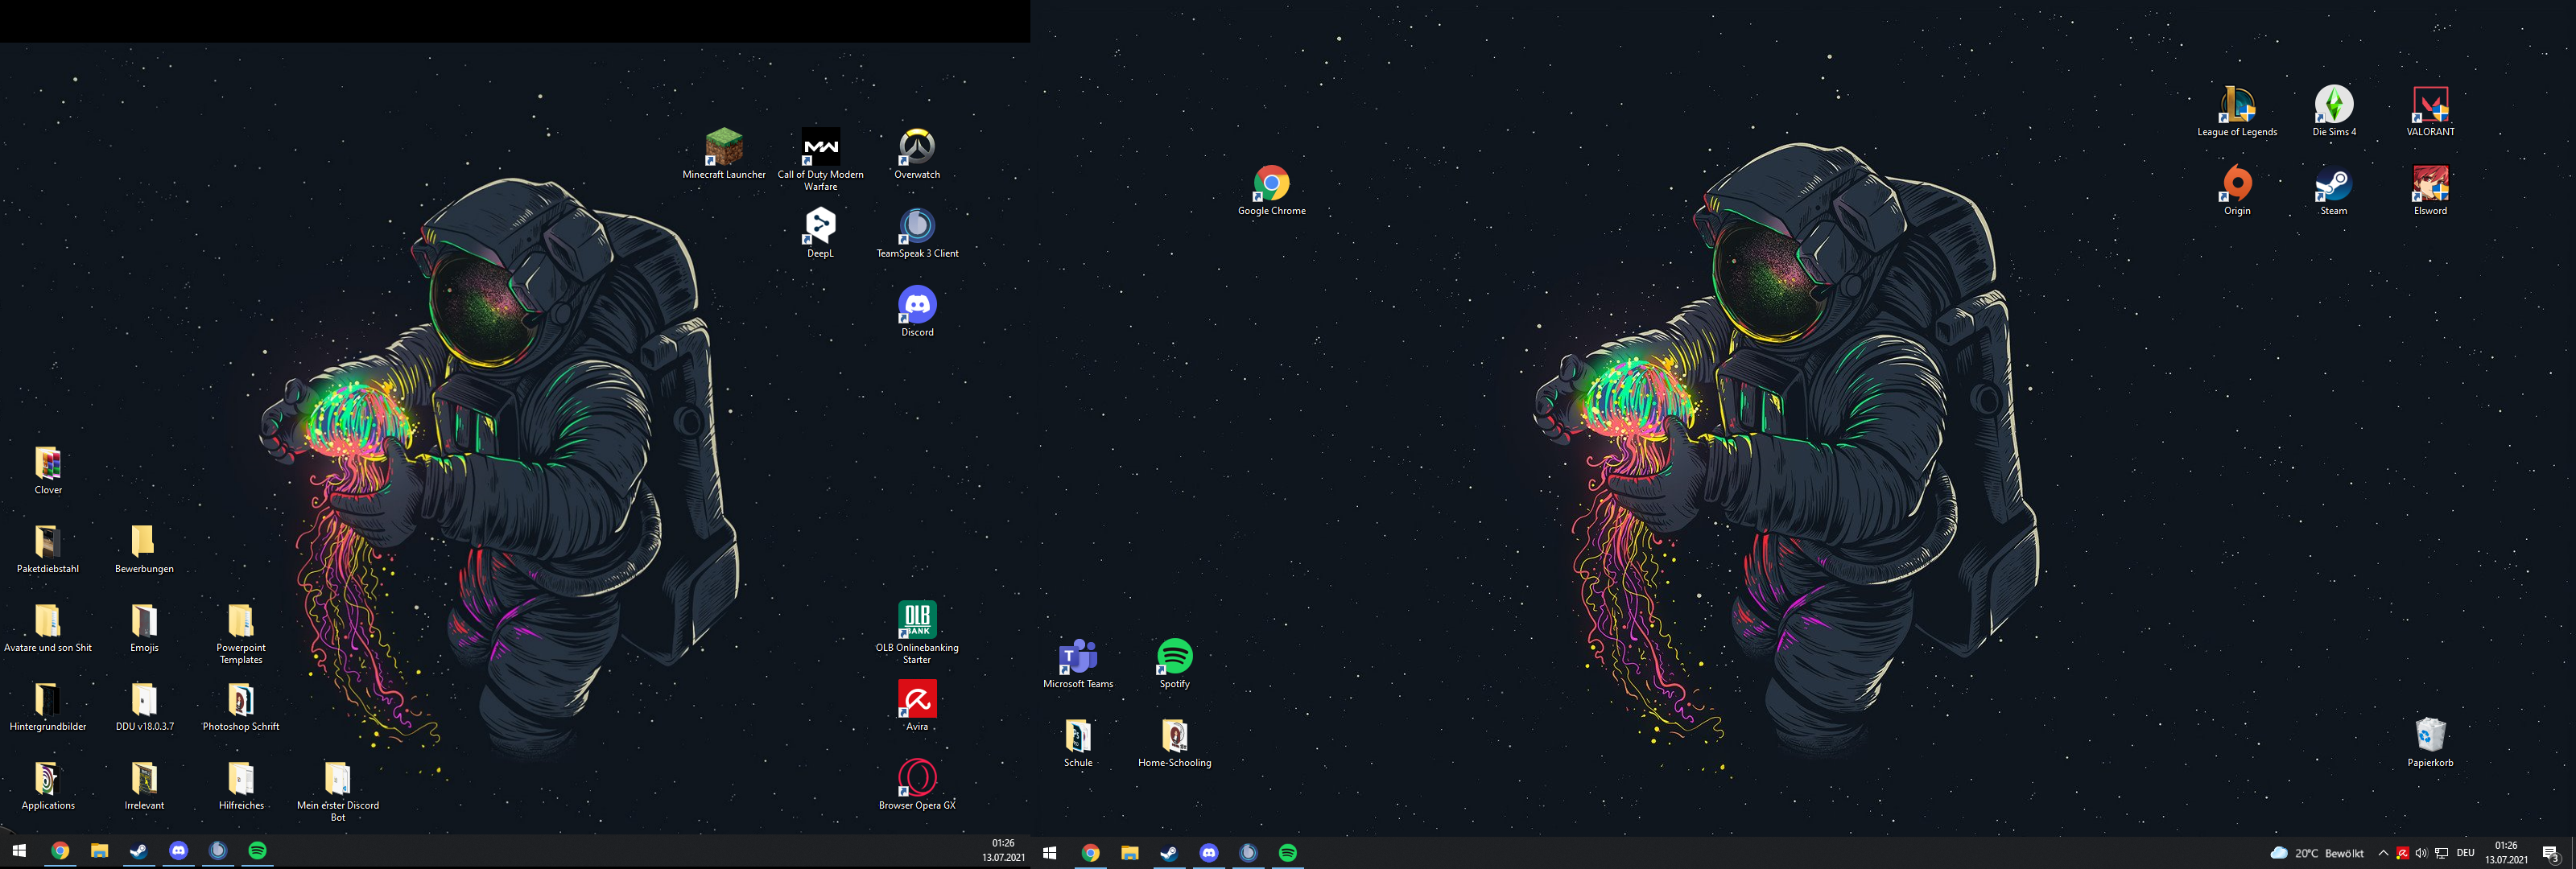Open the network icon in the system tray
This screenshot has width=2576, height=869.
point(2442,853)
